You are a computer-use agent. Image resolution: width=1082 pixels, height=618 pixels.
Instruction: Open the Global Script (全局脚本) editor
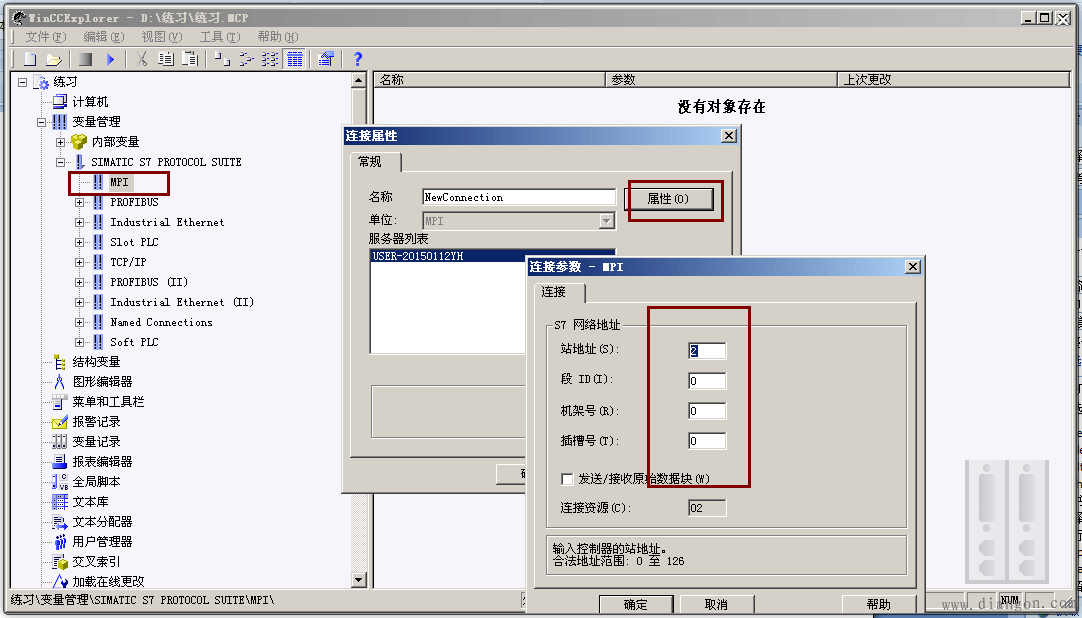coord(102,480)
